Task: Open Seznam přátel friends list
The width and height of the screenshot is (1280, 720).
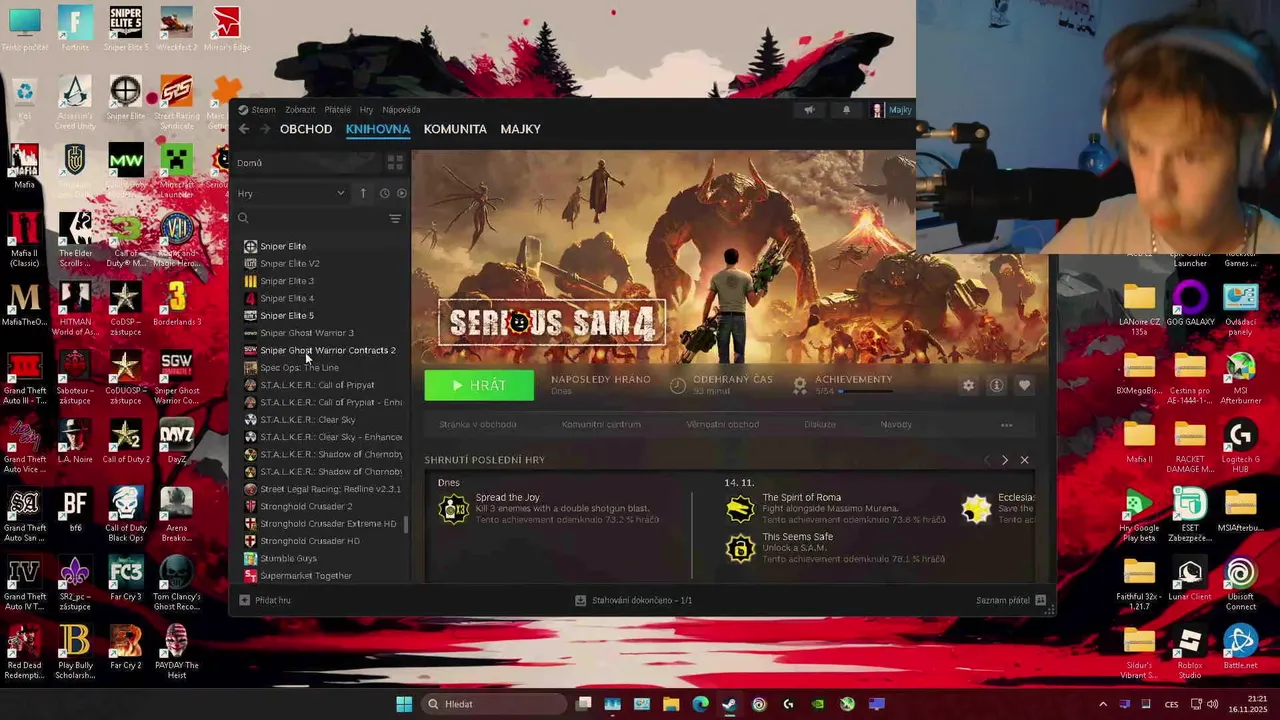Action: click(1011, 600)
